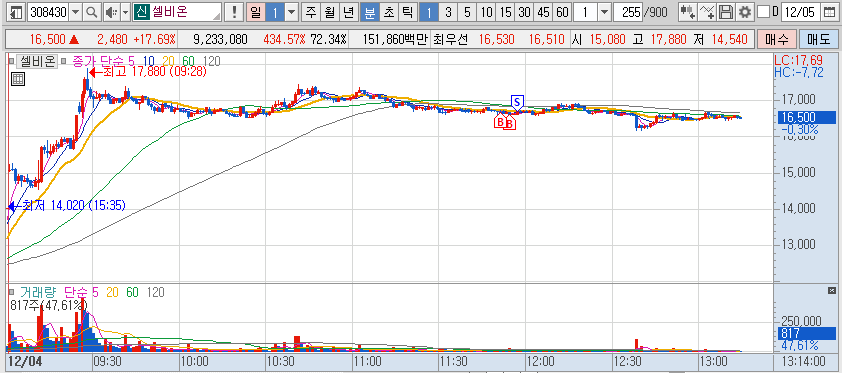The width and height of the screenshot is (842, 373).
Task: Click the exclamation mark info icon
Action: pyautogui.click(x=234, y=12)
